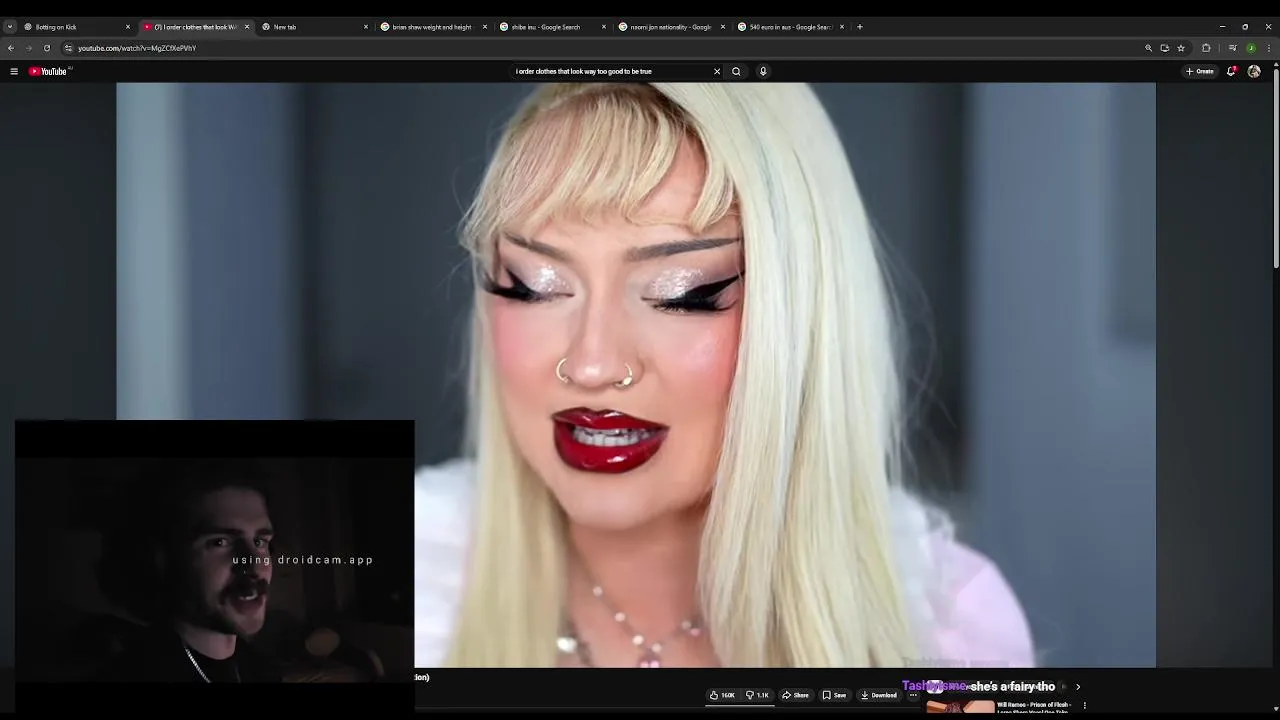Image resolution: width=1280 pixels, height=720 pixels.
Task: Close the active YouTube video tab
Action: 247,27
